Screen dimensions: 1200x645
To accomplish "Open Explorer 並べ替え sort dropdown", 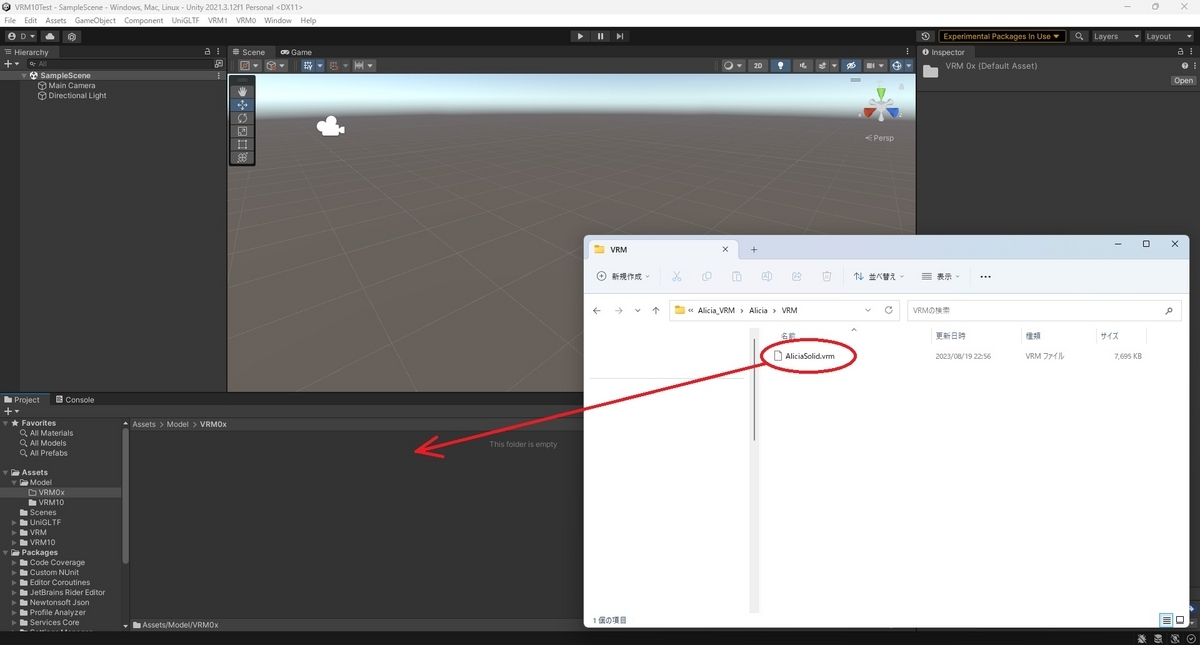I will pos(878,276).
